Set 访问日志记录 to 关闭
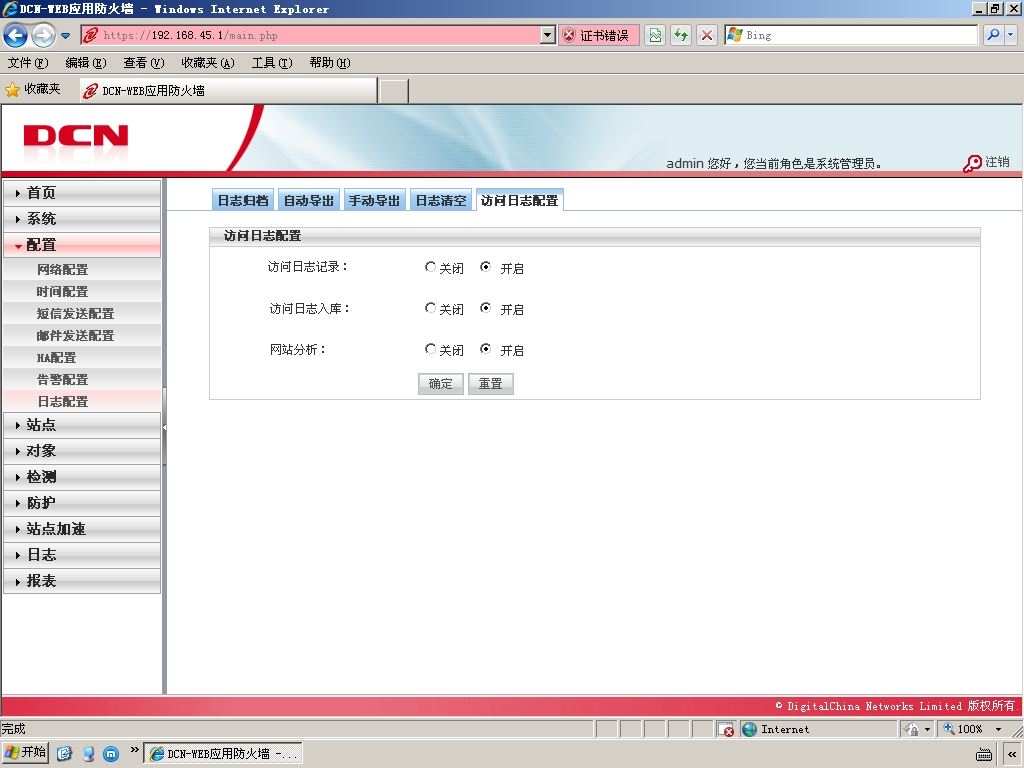The width and height of the screenshot is (1024, 768). pos(430,267)
